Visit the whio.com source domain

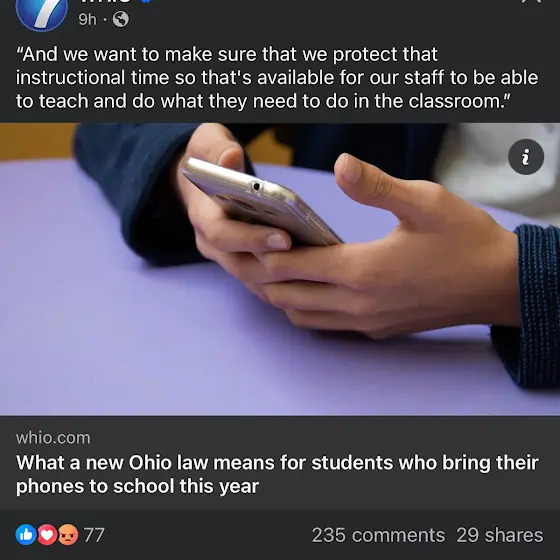[x=53, y=438]
